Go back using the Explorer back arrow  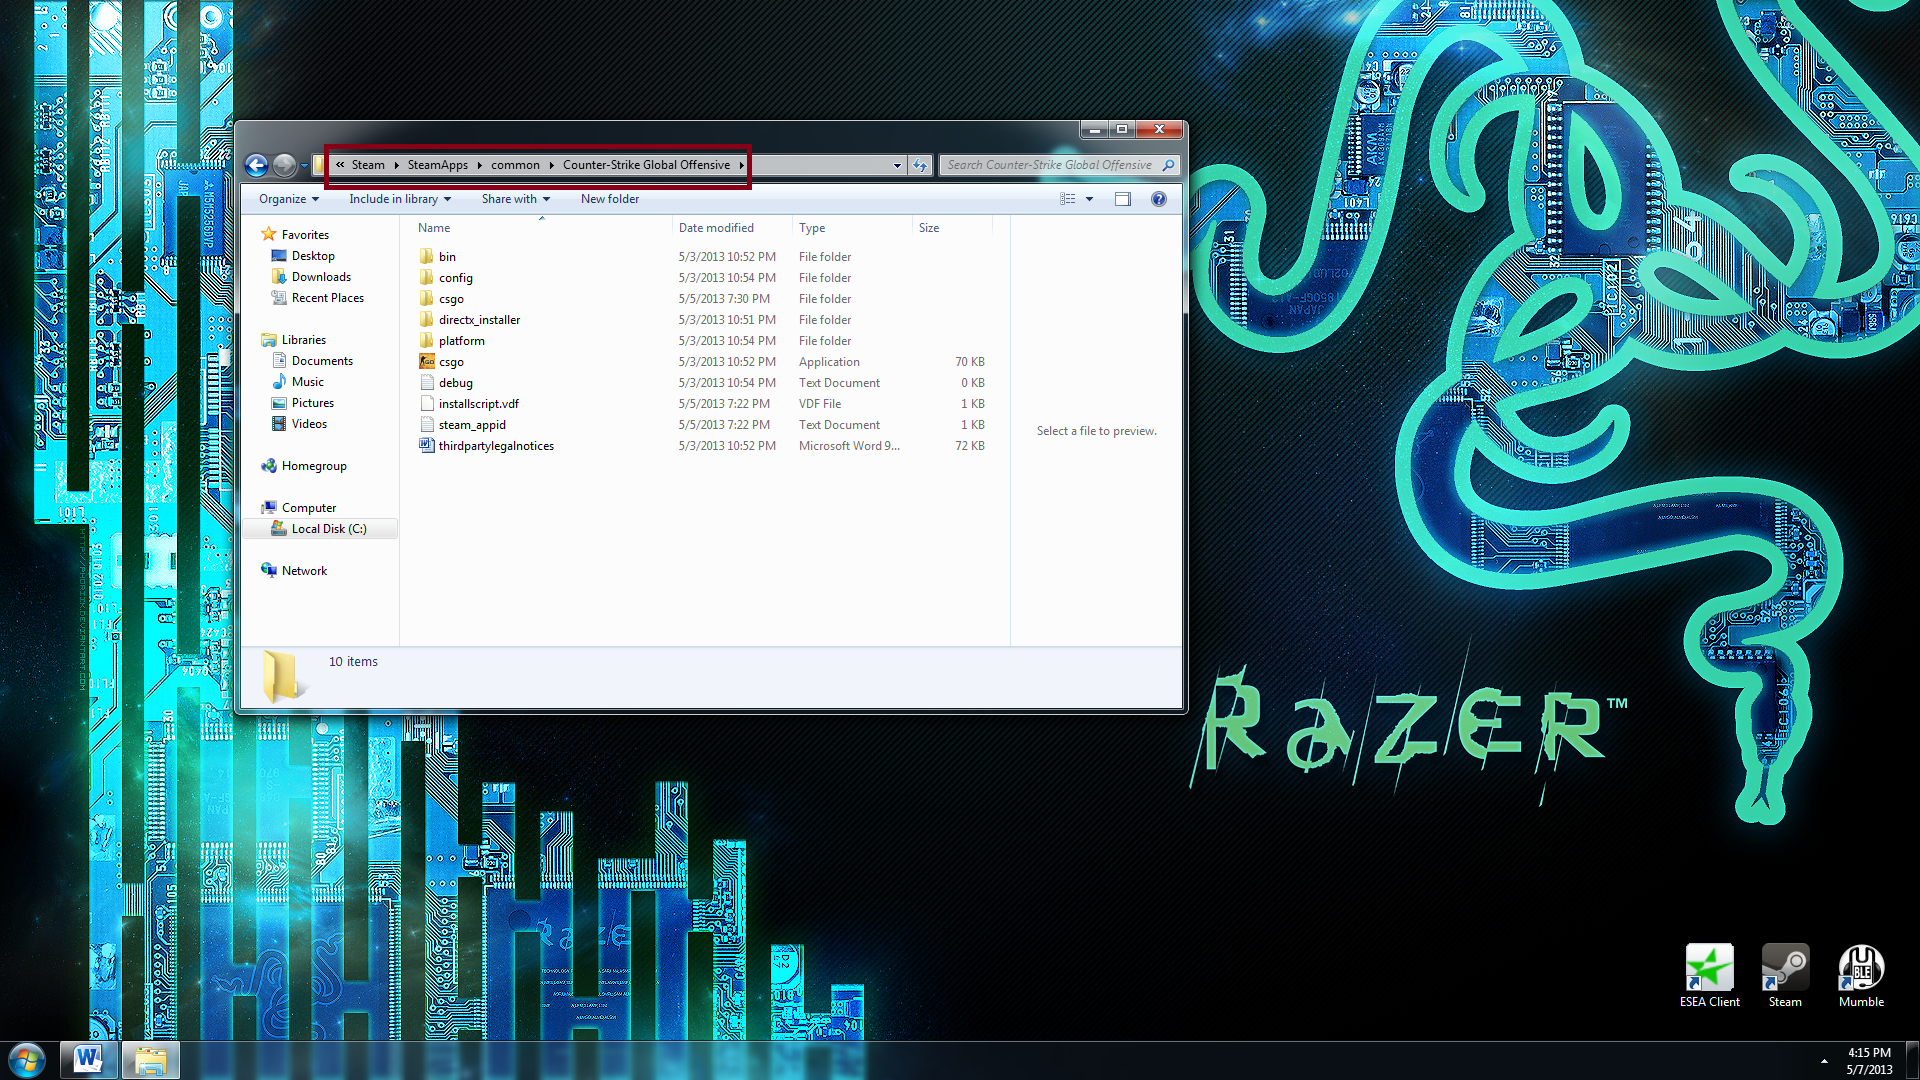tap(256, 165)
